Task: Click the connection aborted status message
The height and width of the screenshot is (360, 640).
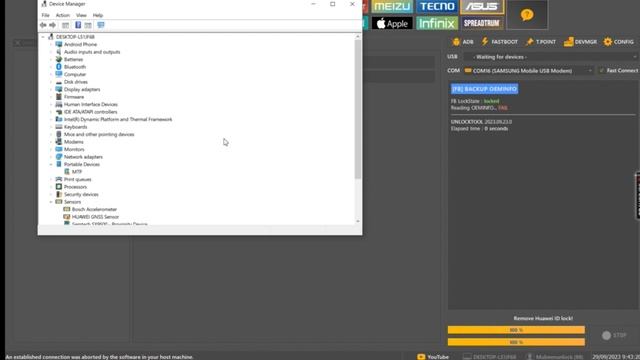Action: tap(99, 357)
